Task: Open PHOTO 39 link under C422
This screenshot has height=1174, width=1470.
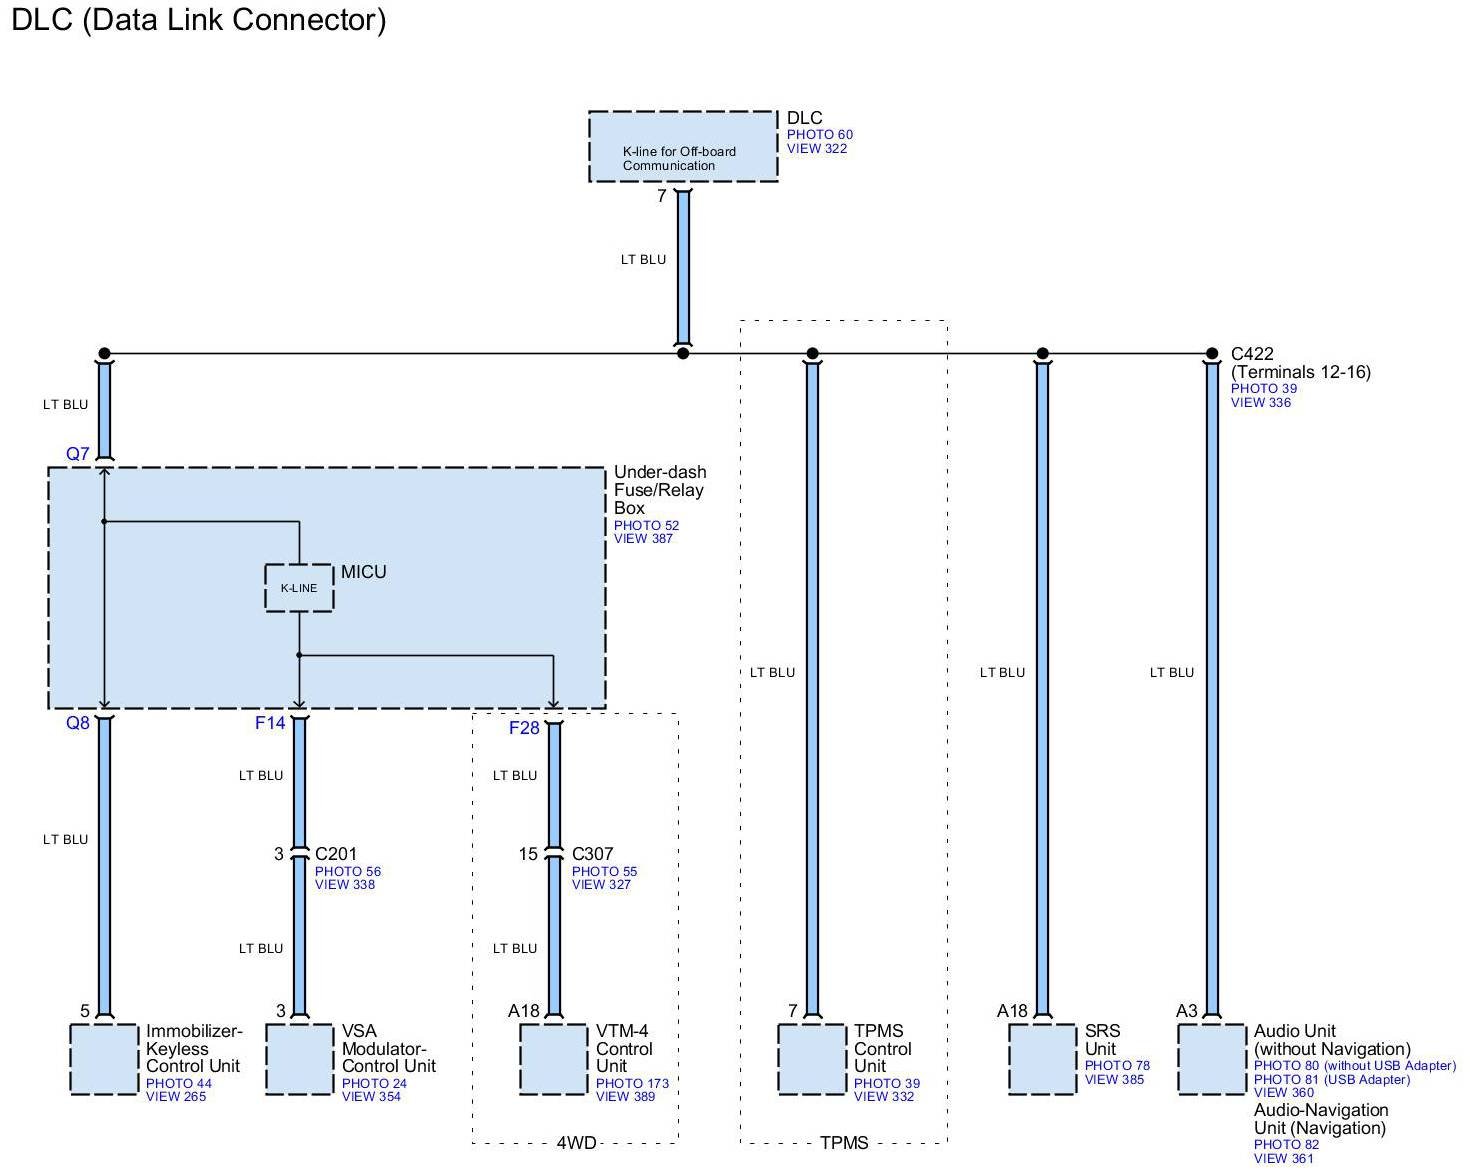Action: click(1263, 388)
